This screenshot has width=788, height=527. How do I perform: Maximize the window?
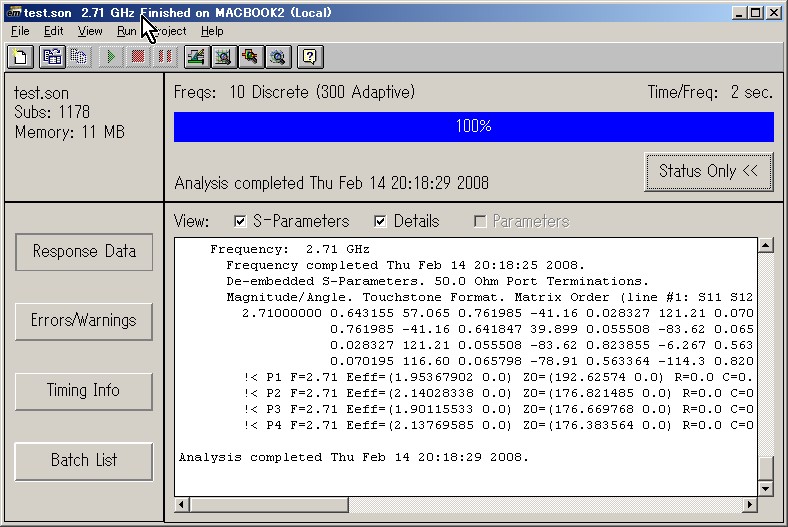click(x=755, y=13)
